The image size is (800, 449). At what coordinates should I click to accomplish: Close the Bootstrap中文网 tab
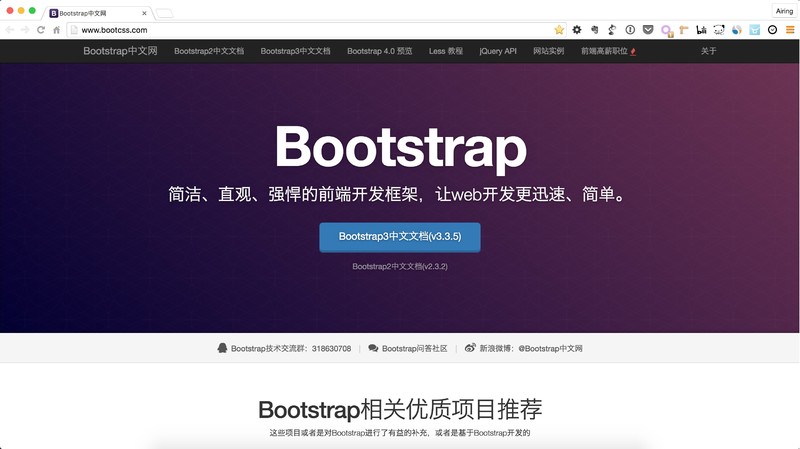144,13
